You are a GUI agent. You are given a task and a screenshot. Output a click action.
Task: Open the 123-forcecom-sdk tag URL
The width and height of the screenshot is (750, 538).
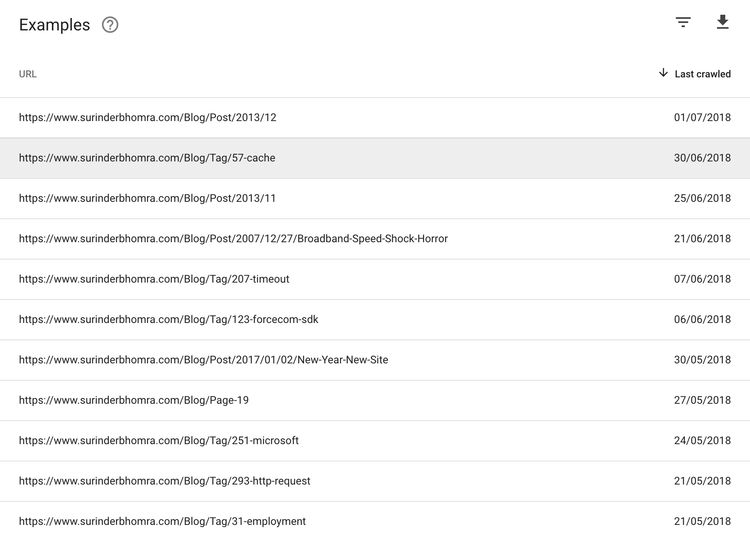(x=168, y=319)
